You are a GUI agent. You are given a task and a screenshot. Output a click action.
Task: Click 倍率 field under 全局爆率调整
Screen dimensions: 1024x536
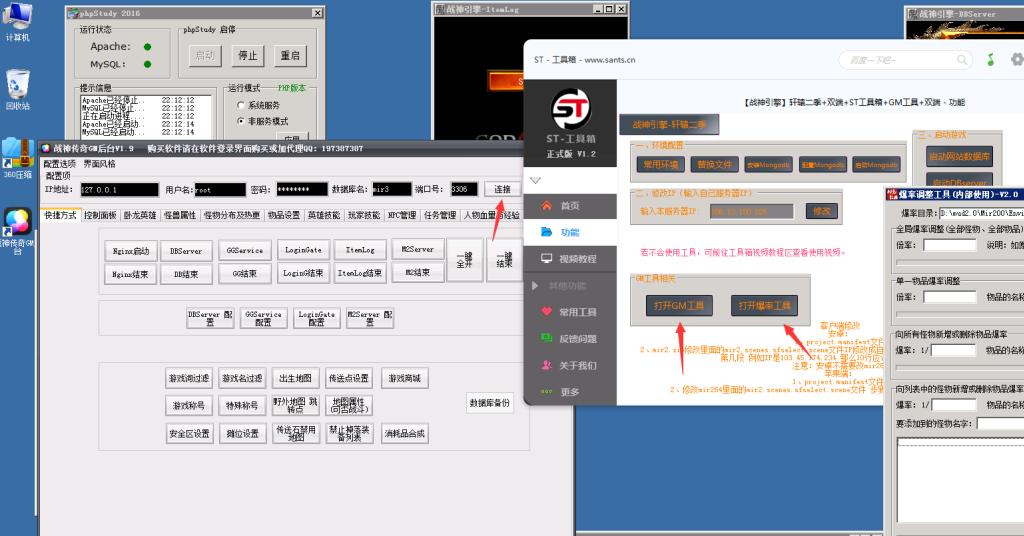click(x=950, y=245)
